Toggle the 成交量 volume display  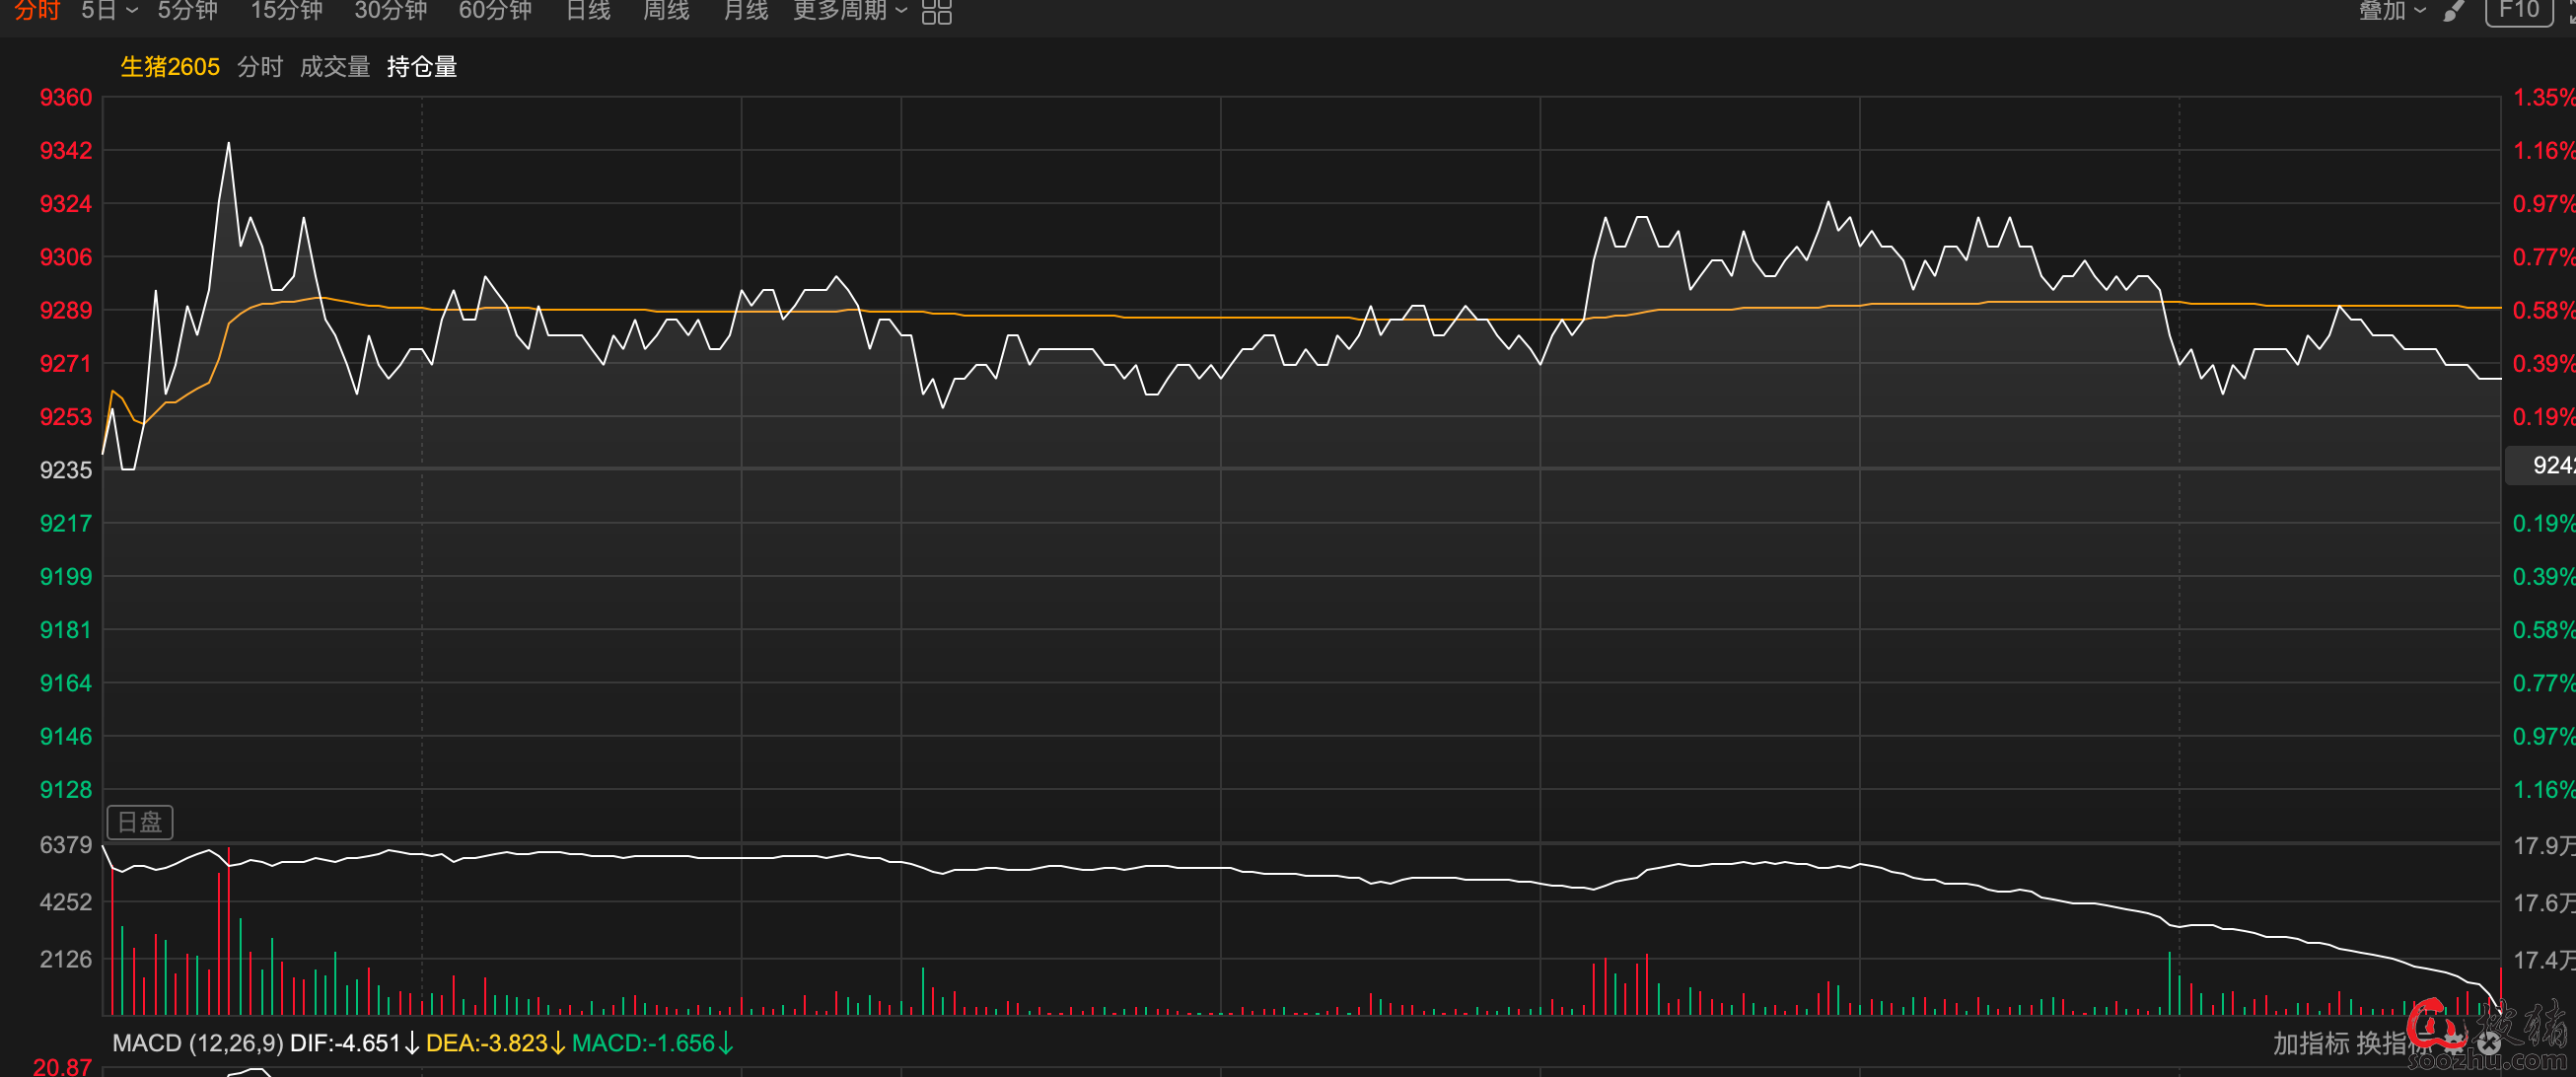(335, 67)
